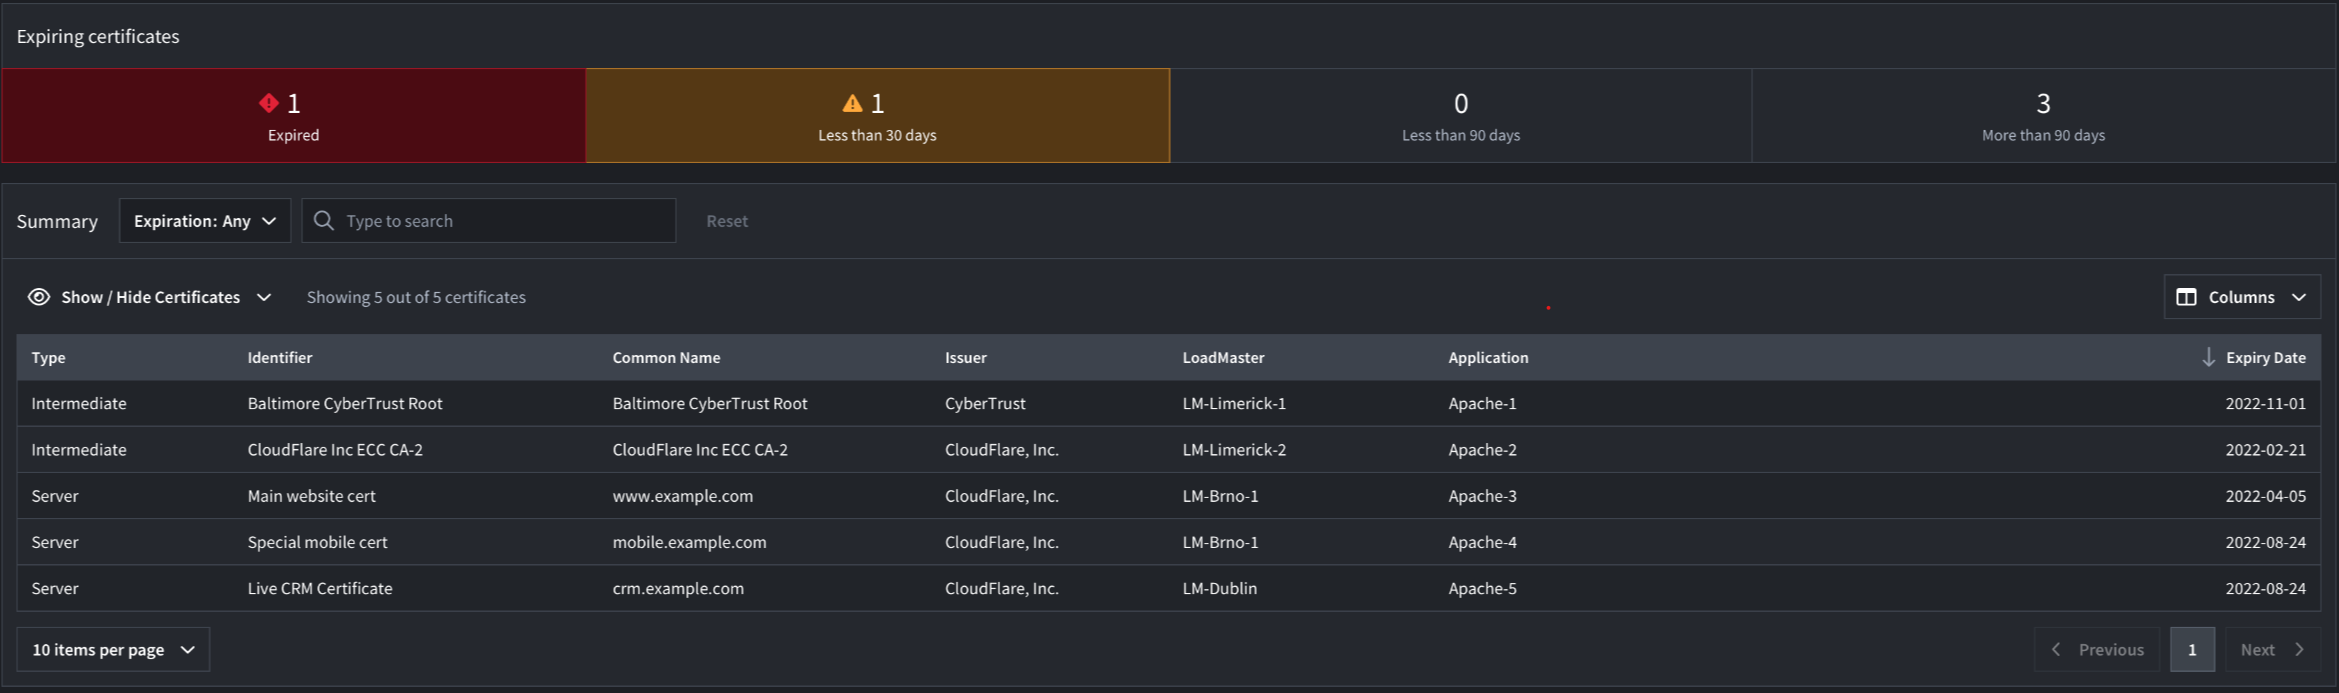Select the Less than 90 days tile
The height and width of the screenshot is (693, 2339).
tap(1461, 116)
